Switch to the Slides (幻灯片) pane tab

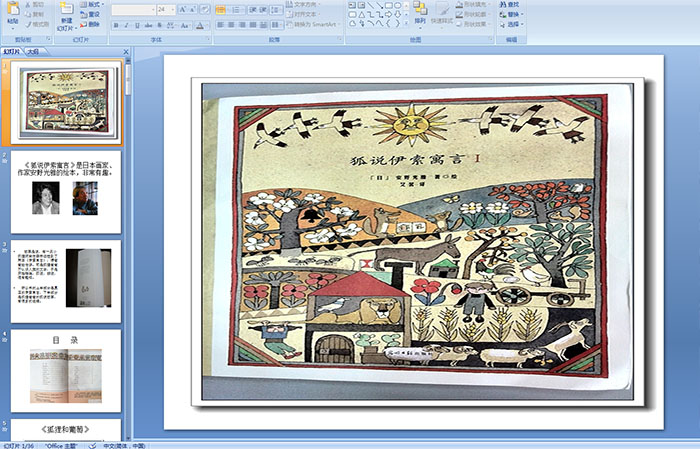[x=12, y=52]
